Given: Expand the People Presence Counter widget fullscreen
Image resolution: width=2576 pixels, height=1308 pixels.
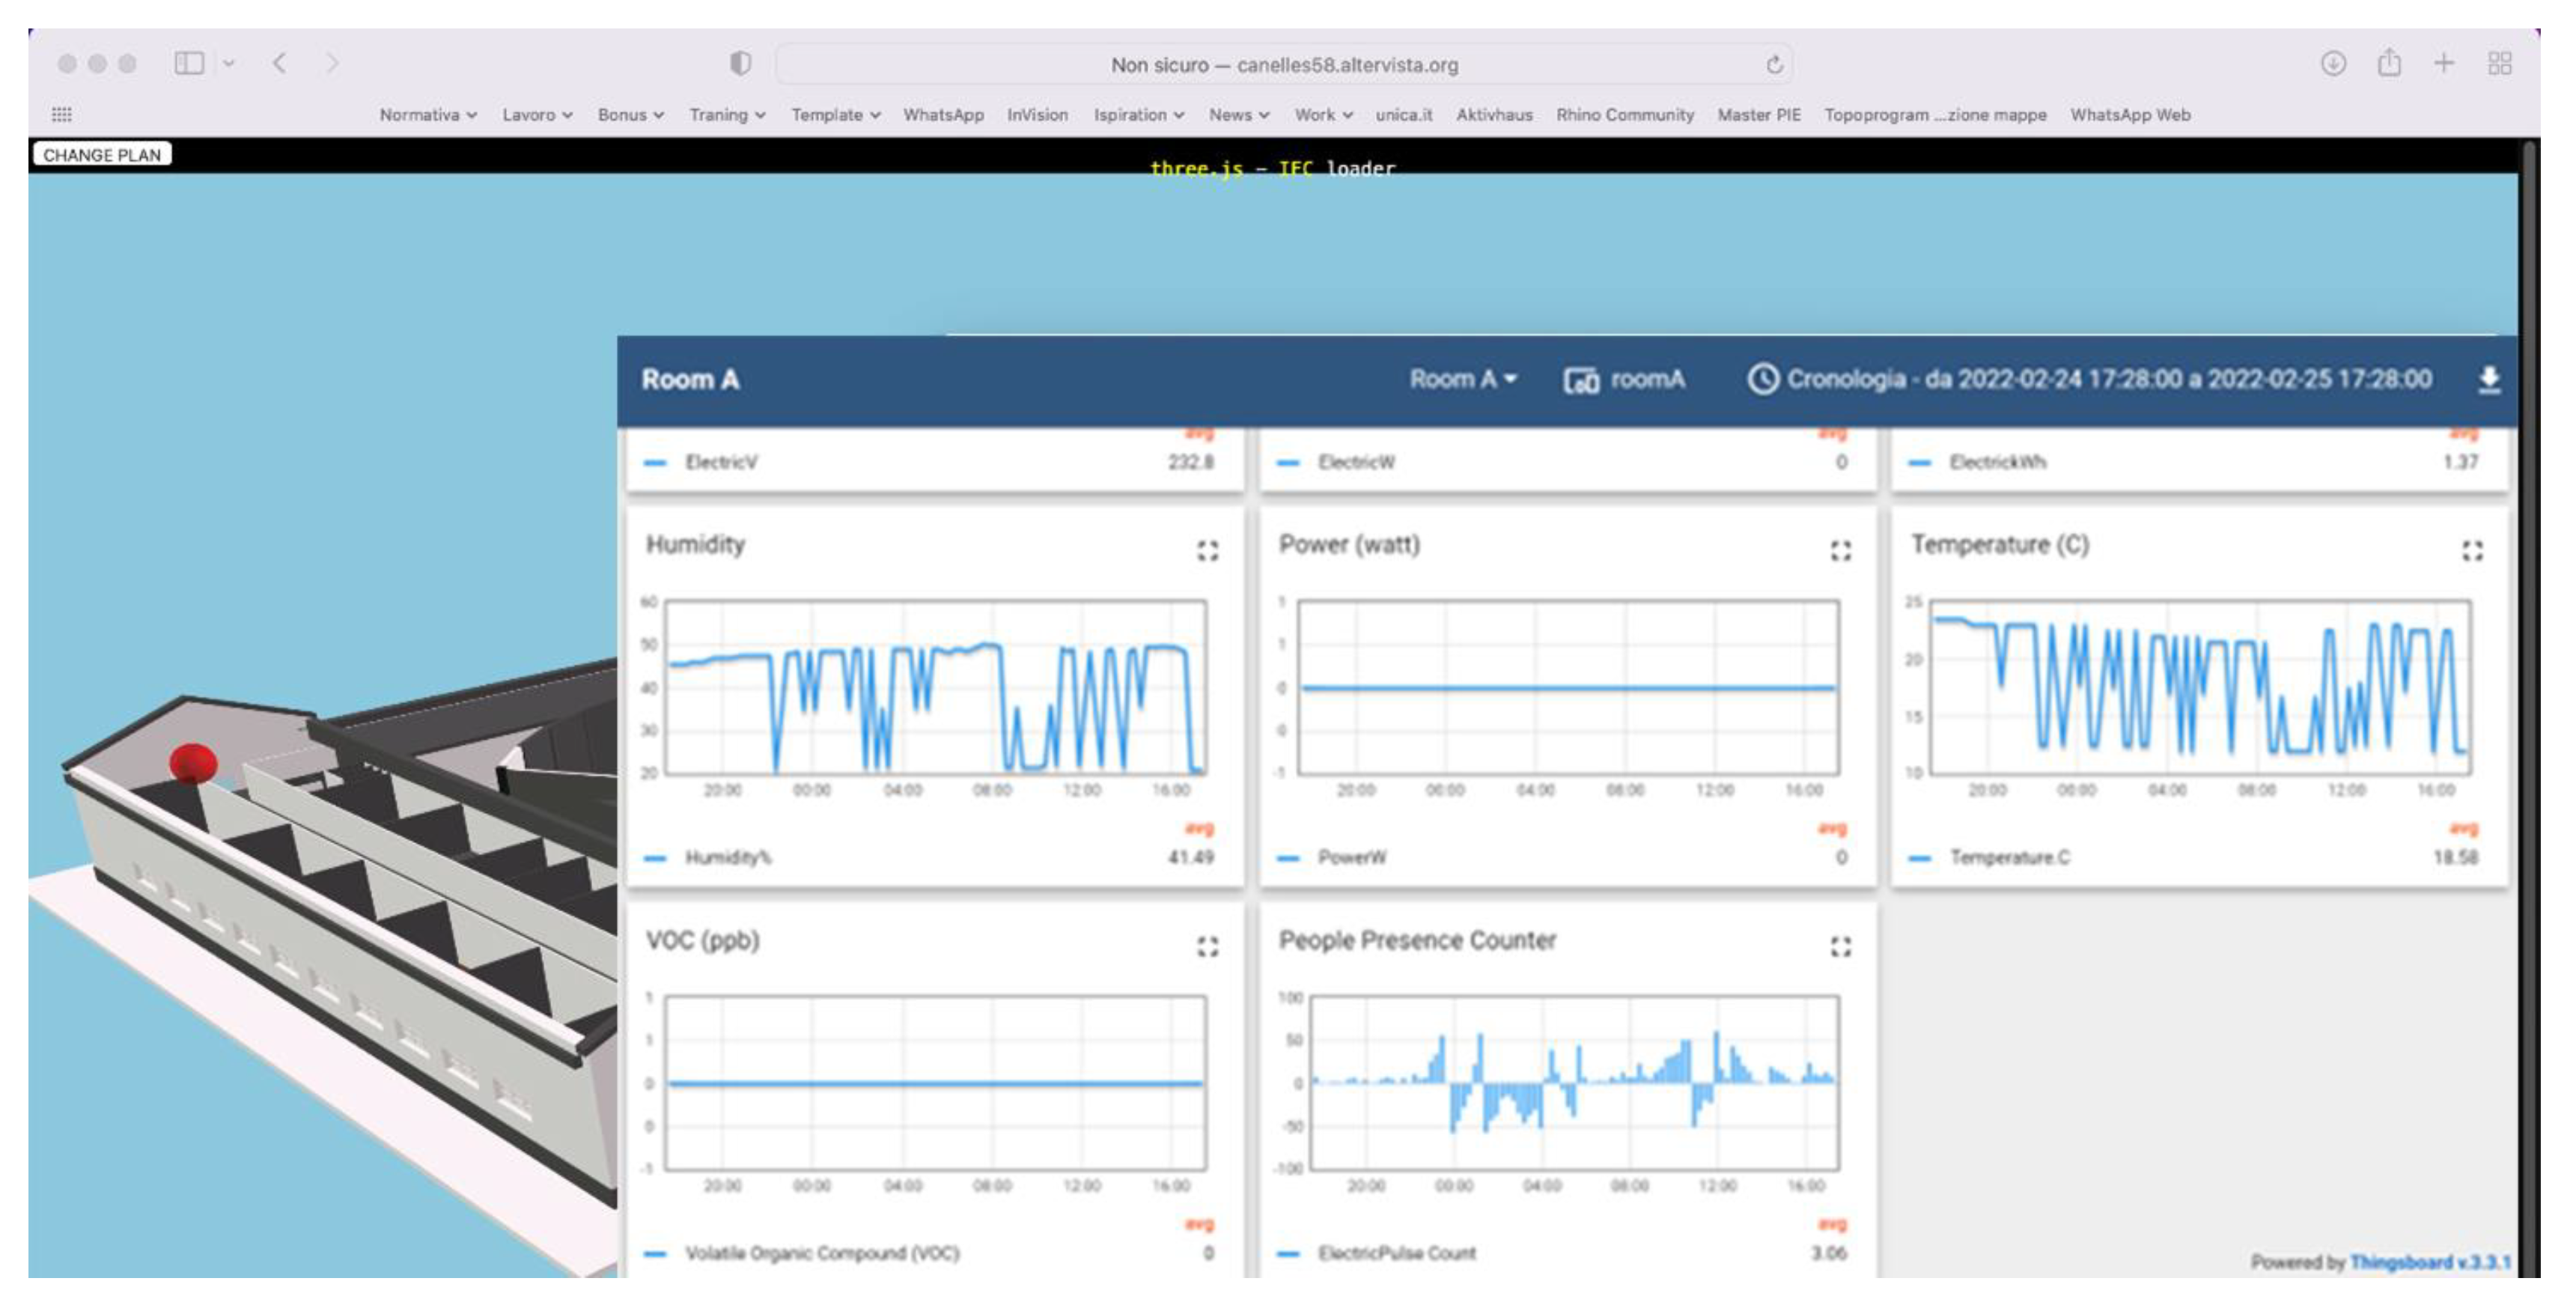Looking at the screenshot, I should click(1840, 946).
